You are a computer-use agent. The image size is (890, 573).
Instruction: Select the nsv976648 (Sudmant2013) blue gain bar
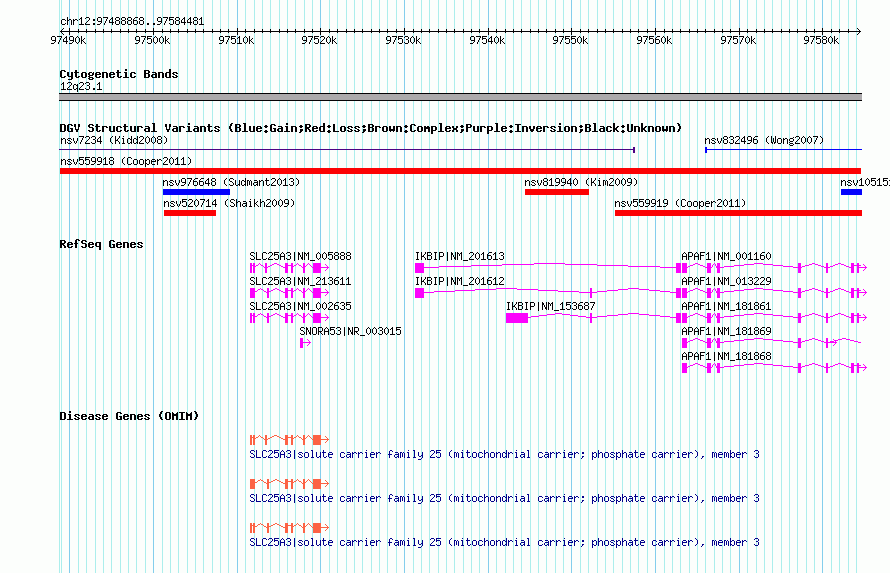click(x=196, y=192)
